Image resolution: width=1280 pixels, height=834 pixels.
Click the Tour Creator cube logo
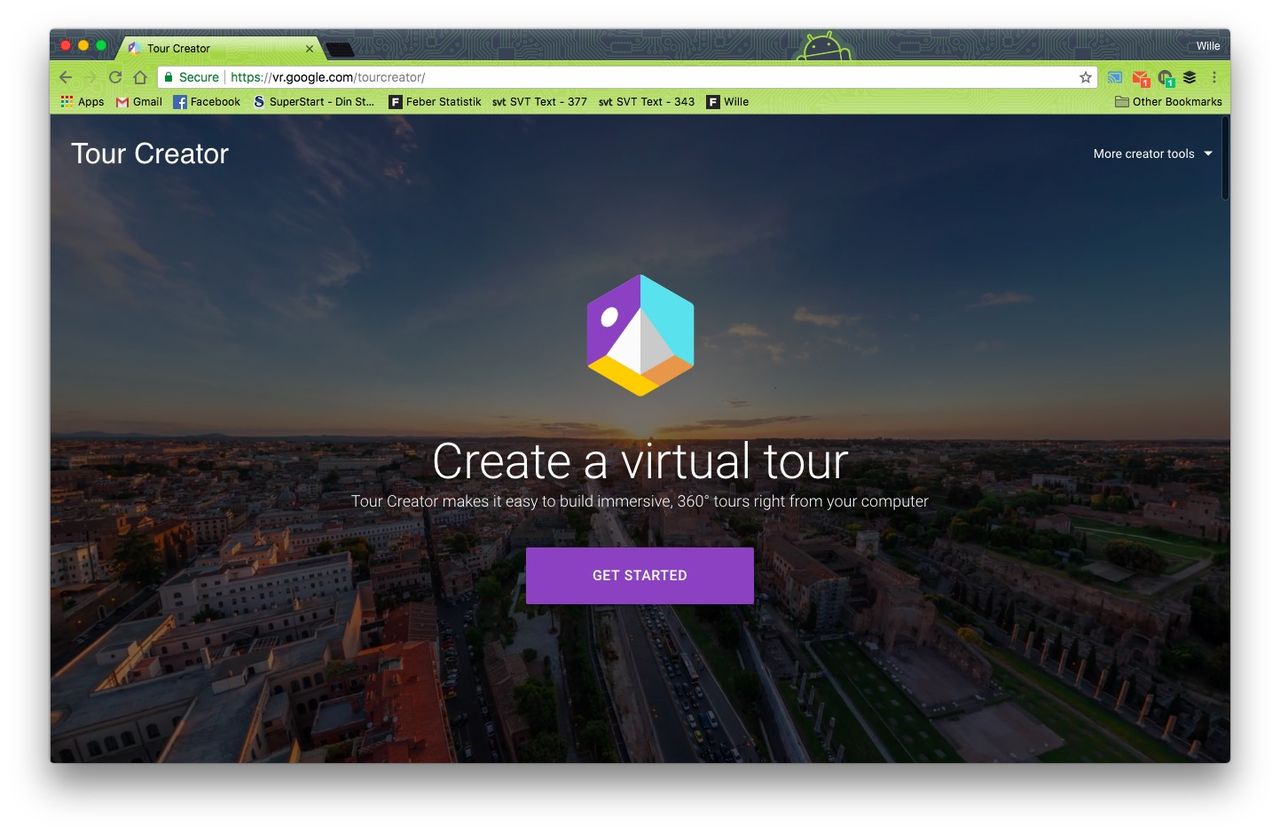coord(640,335)
